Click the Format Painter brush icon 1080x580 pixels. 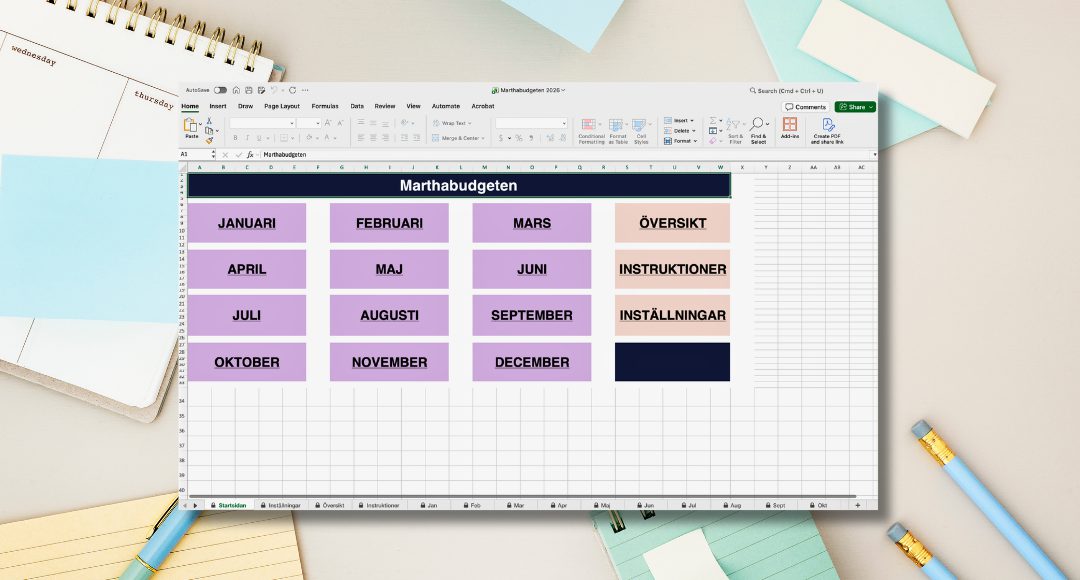(209, 140)
